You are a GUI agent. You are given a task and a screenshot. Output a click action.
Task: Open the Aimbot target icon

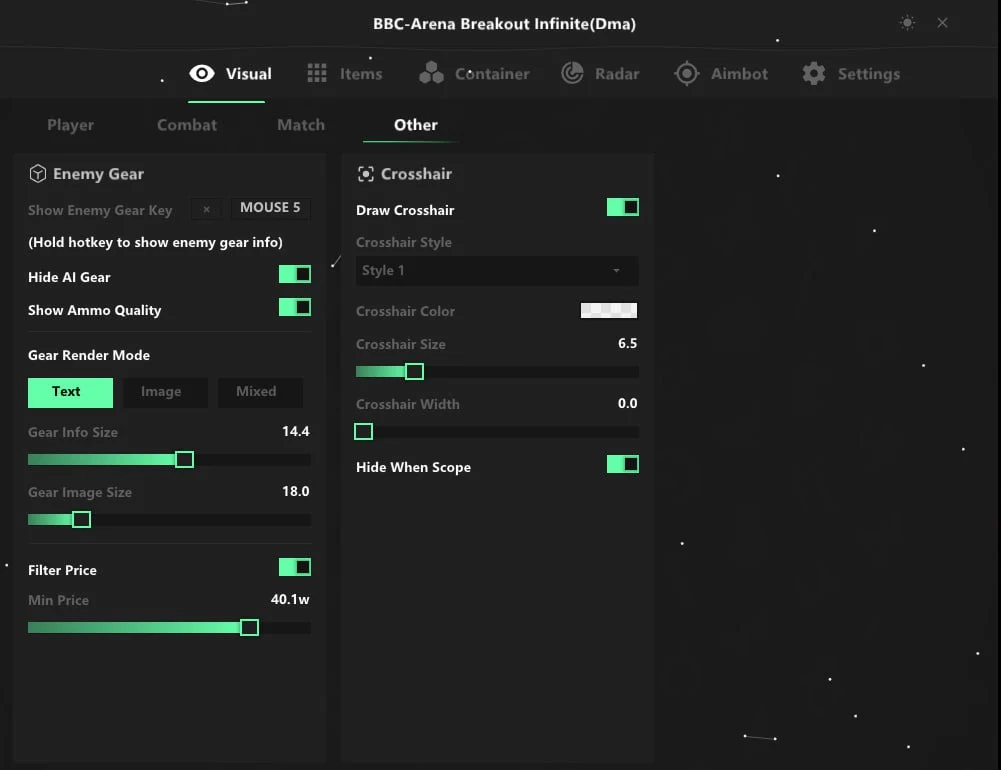(687, 73)
